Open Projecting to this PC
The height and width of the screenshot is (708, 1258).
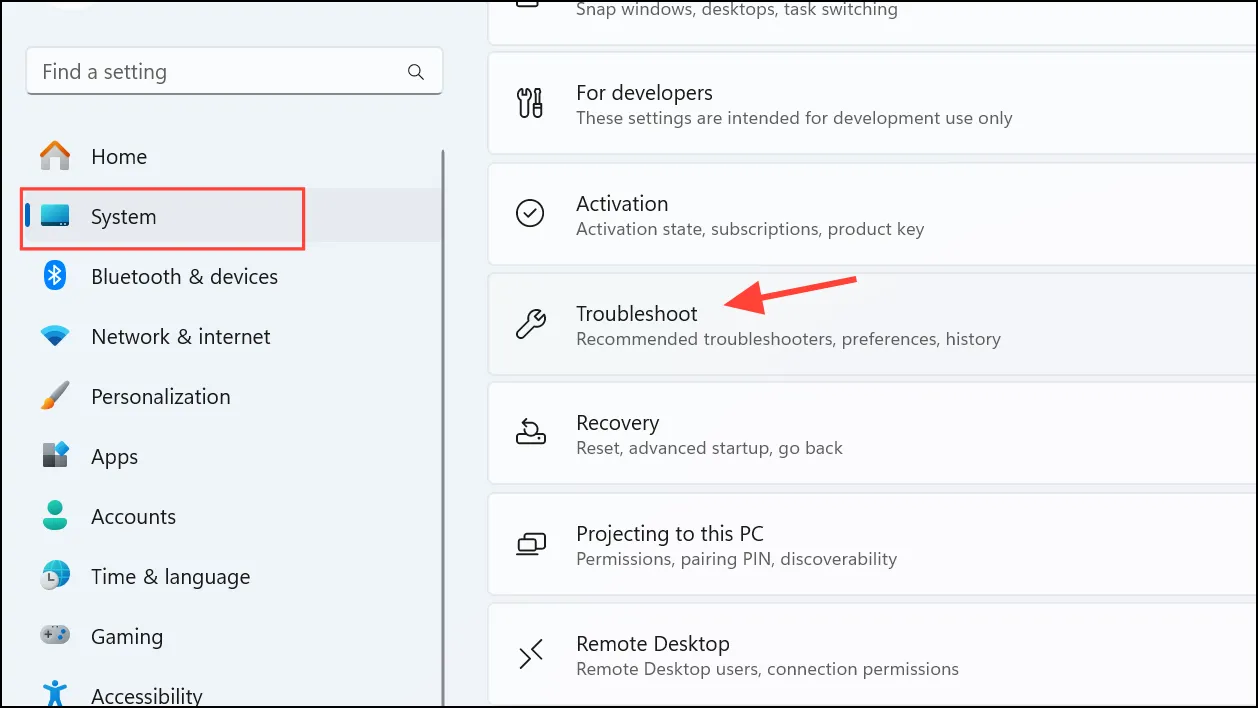(x=873, y=544)
